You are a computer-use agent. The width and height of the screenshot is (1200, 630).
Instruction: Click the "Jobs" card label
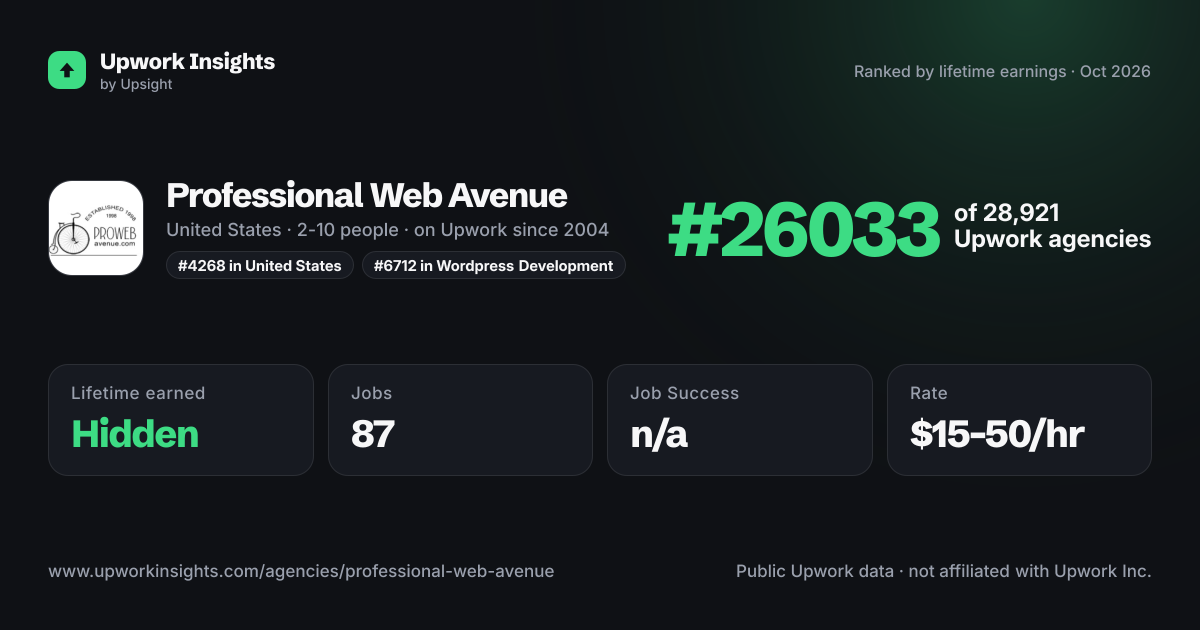point(370,393)
